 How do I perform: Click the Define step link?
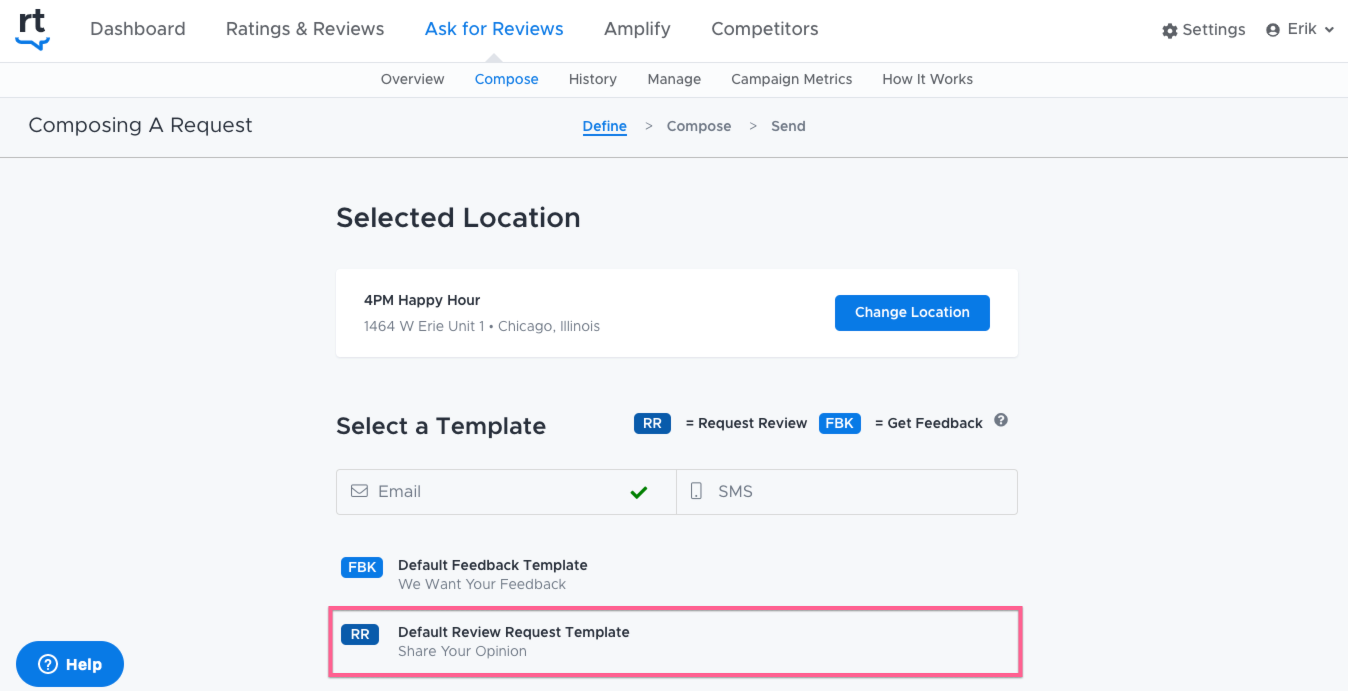(605, 126)
